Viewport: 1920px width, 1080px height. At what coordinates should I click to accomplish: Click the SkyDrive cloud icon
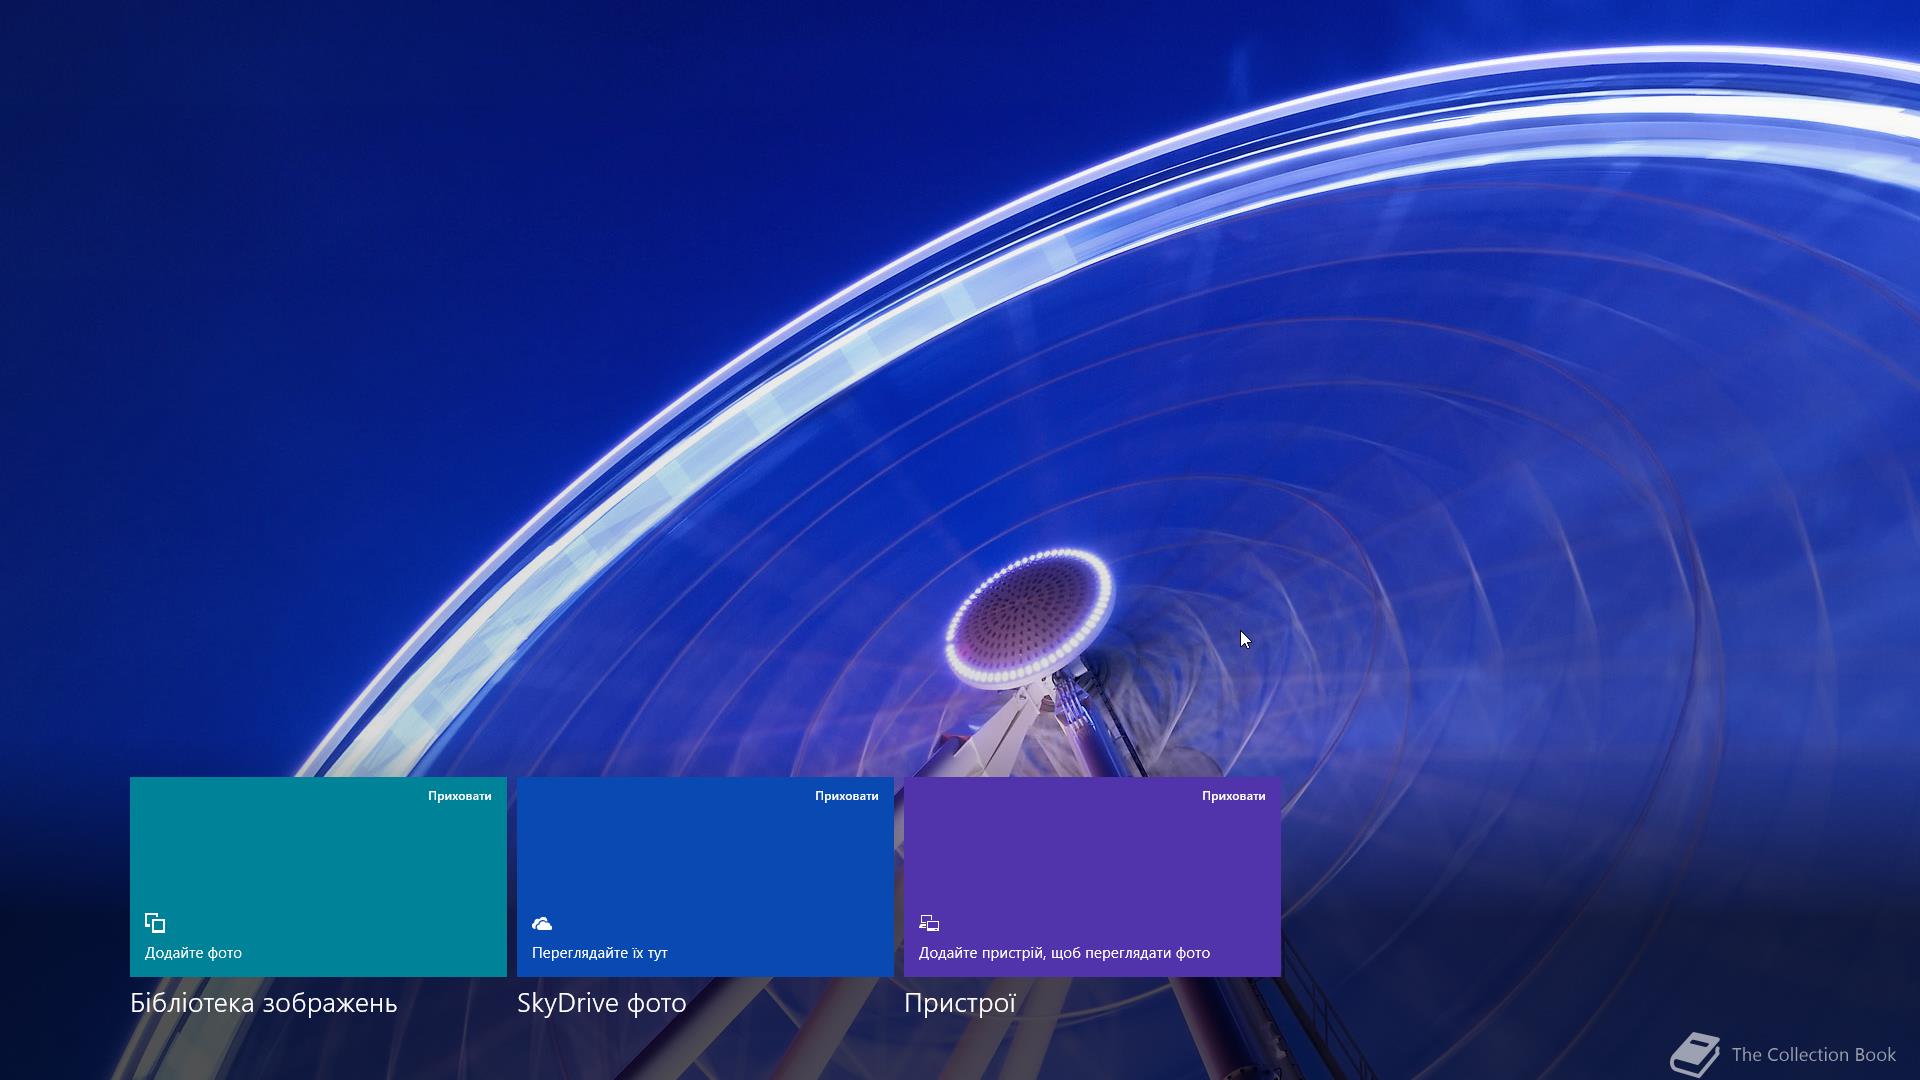coord(542,923)
